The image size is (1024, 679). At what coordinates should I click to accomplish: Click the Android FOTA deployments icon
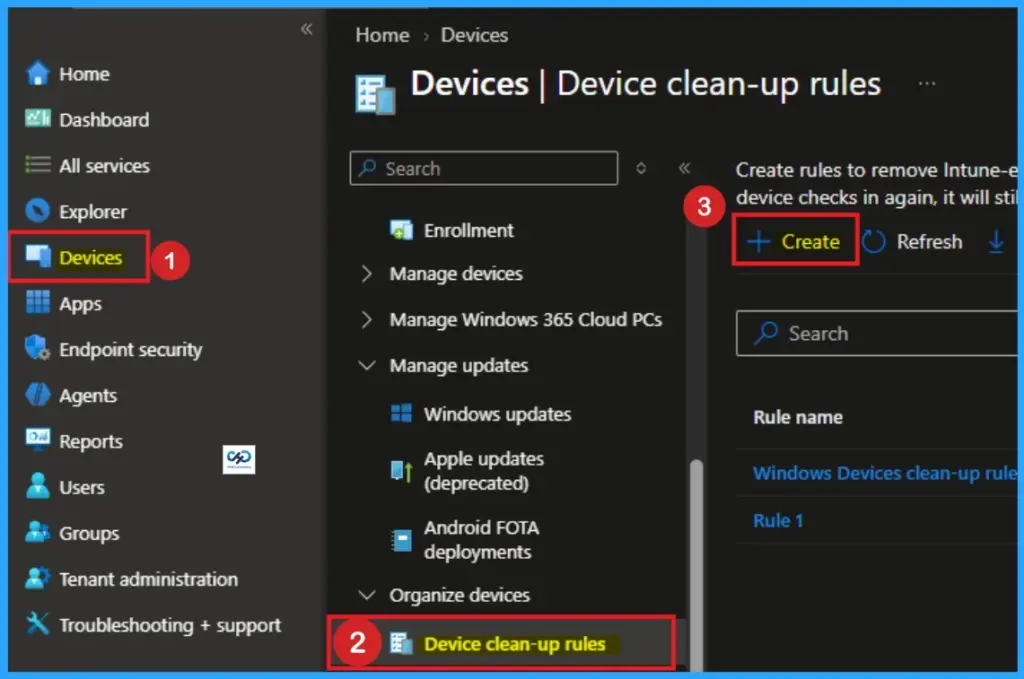coord(401,540)
